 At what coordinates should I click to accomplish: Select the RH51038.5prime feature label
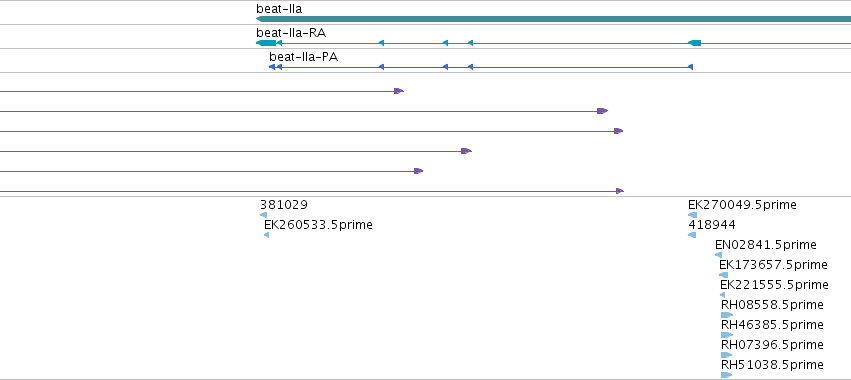[772, 364]
